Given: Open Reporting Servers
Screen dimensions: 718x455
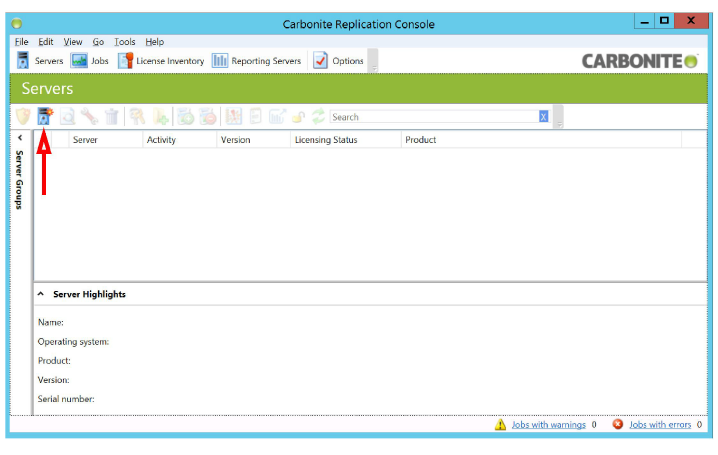Looking at the screenshot, I should 256,61.
